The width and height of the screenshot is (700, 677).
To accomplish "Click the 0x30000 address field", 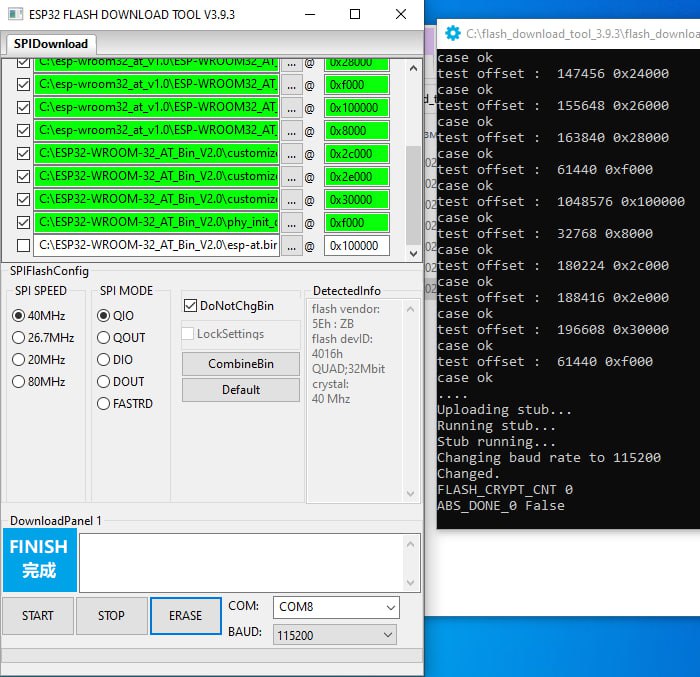I will 357,200.
